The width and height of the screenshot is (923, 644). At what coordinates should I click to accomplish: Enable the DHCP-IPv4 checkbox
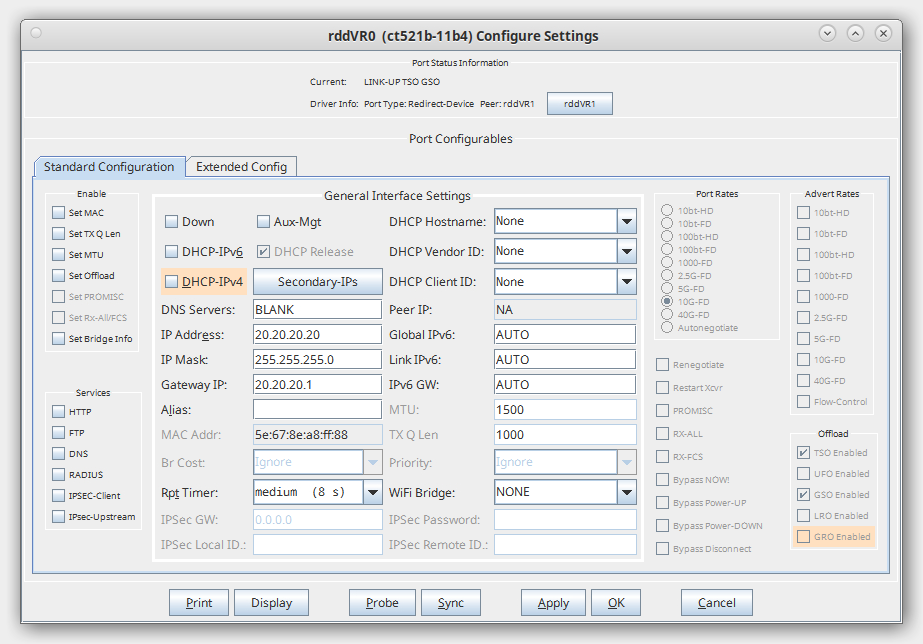171,282
